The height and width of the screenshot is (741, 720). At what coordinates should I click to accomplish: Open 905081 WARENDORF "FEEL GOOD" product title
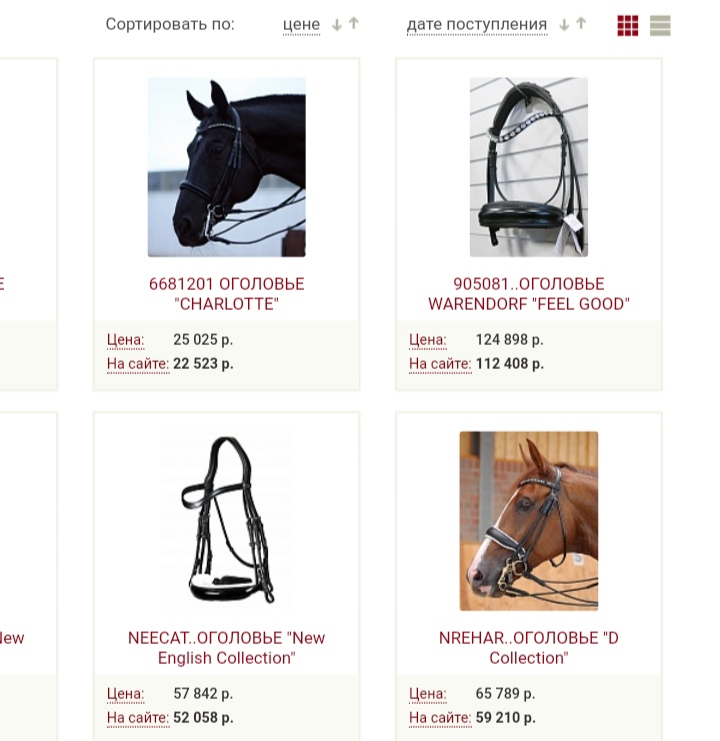529,294
